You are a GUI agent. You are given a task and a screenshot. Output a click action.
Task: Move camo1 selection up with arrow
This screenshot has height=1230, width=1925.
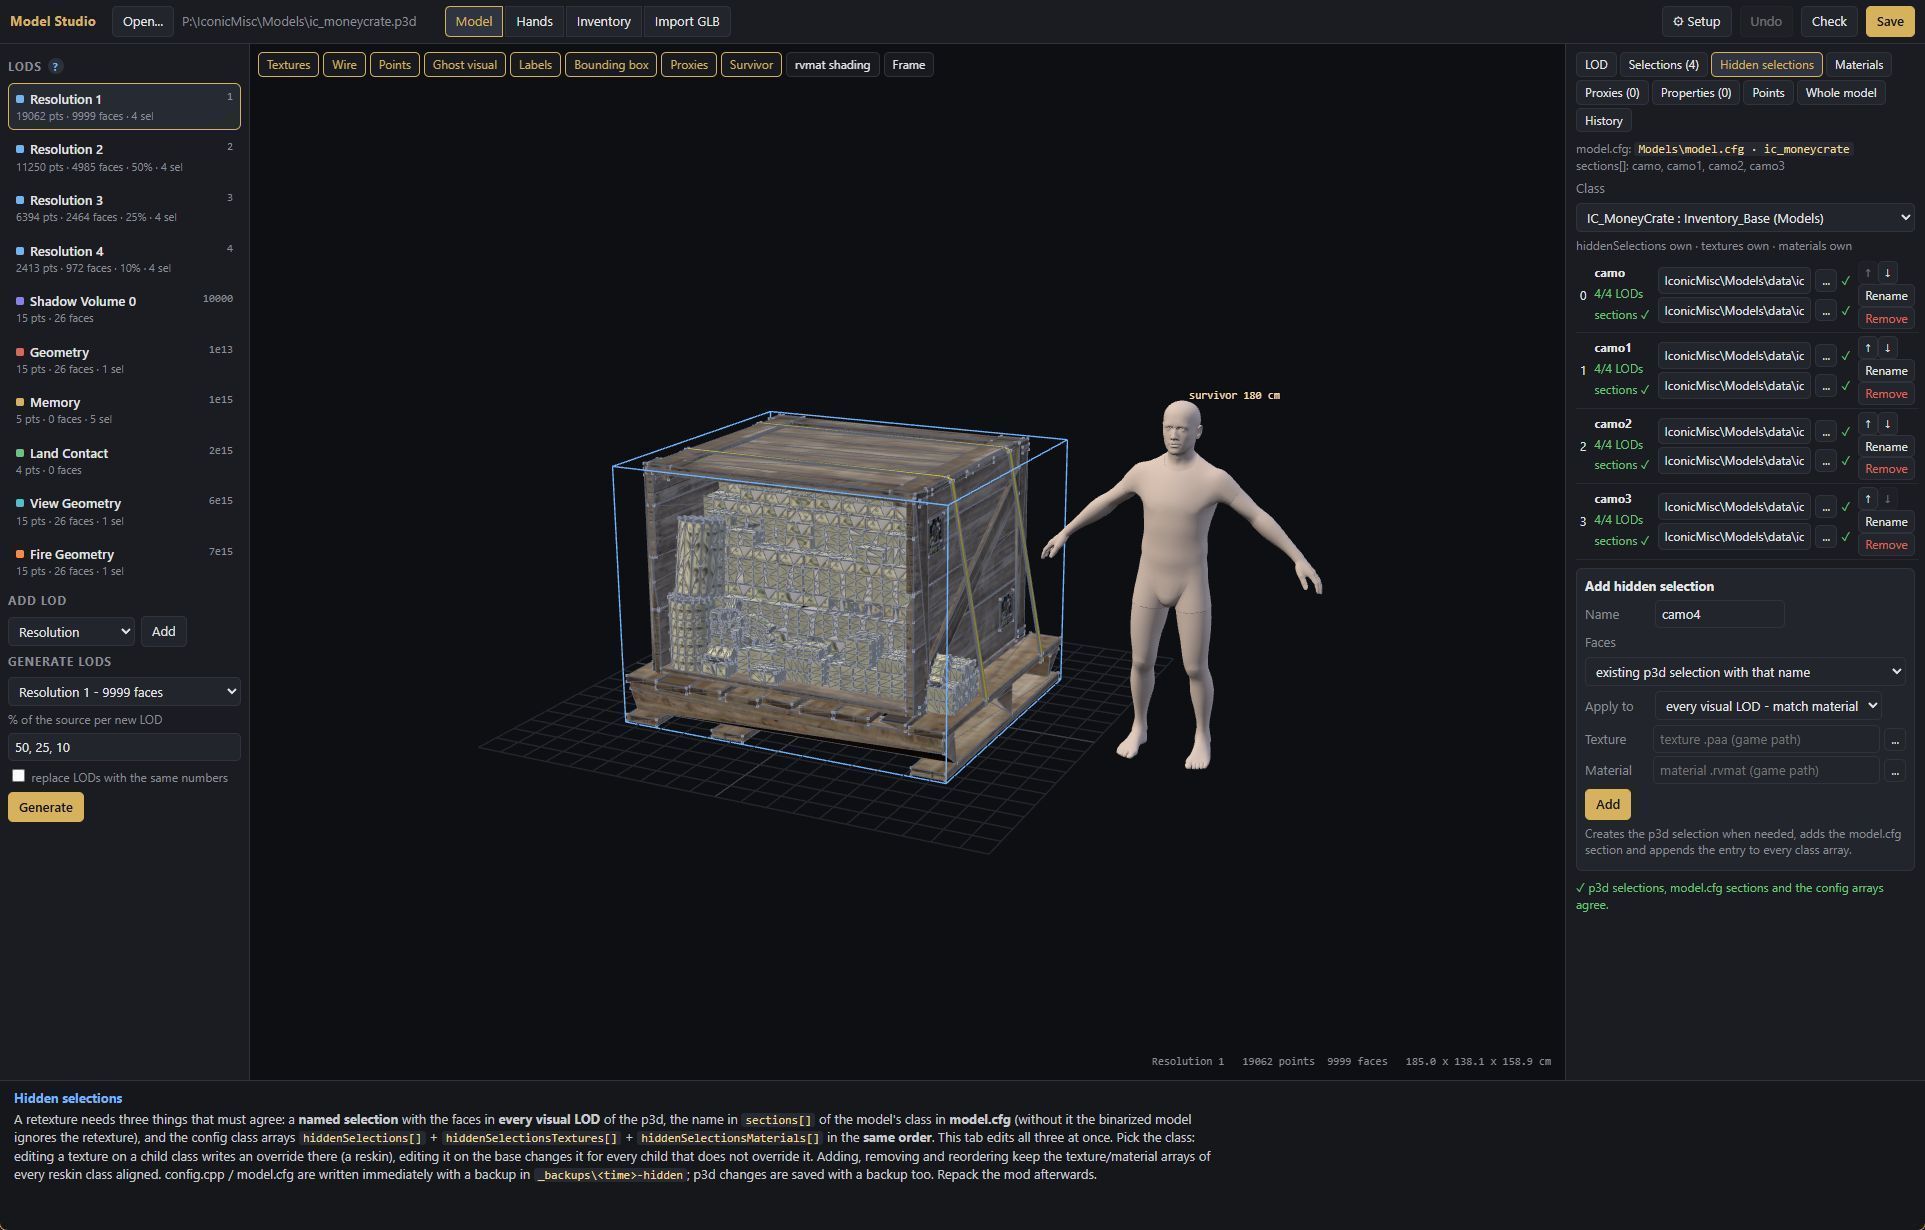point(1868,348)
